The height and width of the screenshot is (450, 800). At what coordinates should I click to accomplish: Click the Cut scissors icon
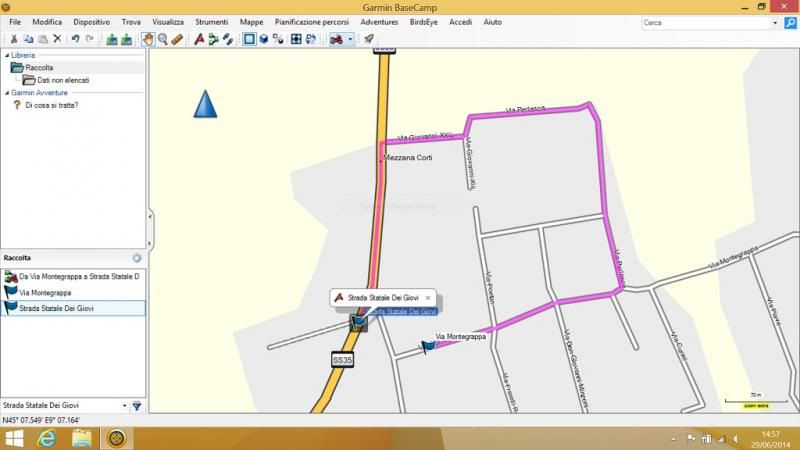[14, 39]
